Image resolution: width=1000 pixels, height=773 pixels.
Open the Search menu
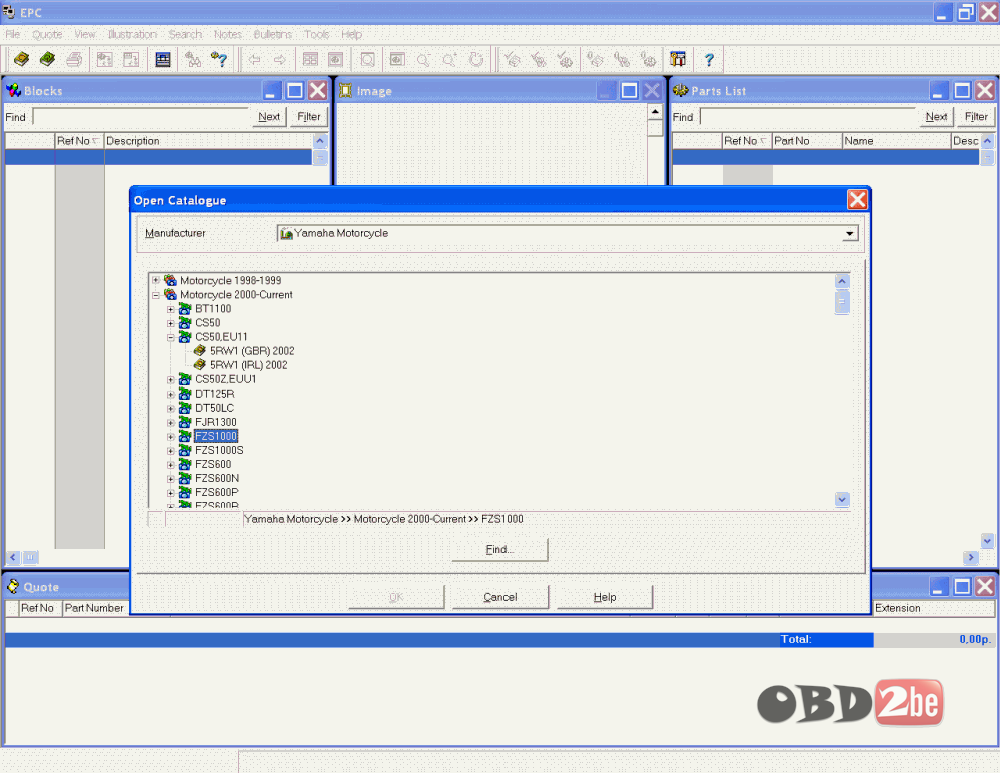[x=185, y=34]
